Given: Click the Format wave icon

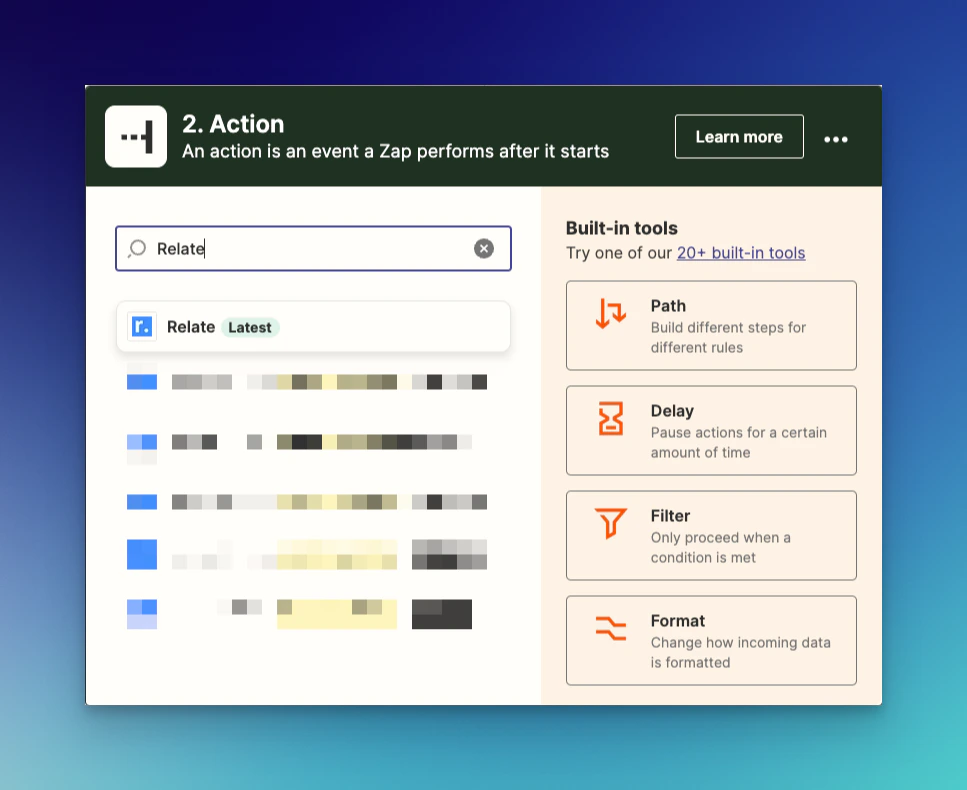Looking at the screenshot, I should tap(611, 628).
